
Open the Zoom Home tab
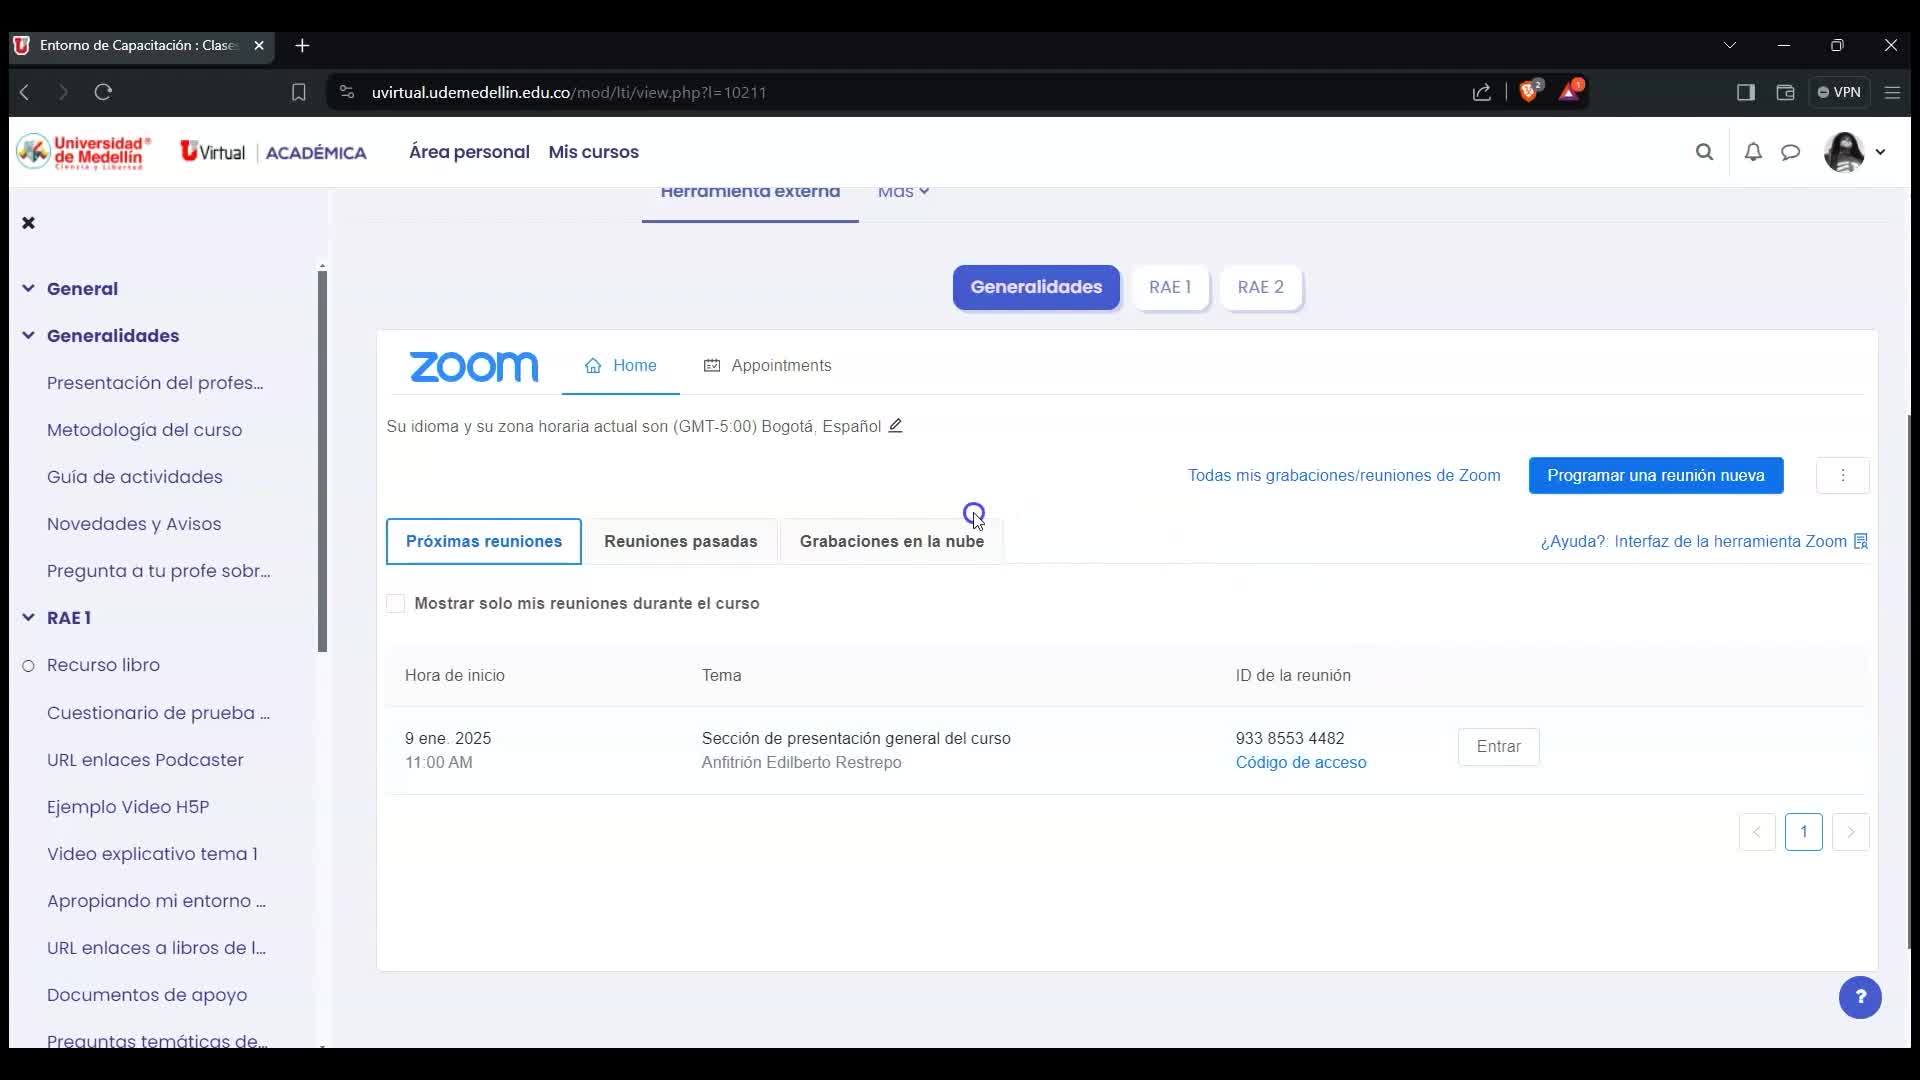[621, 366]
